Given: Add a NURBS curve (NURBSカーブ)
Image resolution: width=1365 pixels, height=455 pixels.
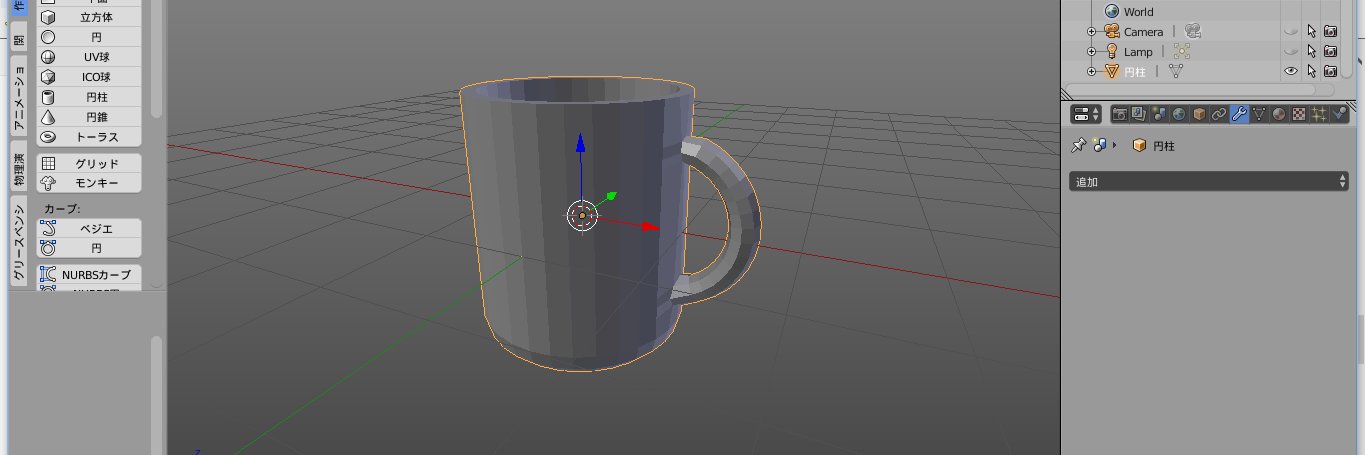Looking at the screenshot, I should [x=89, y=274].
